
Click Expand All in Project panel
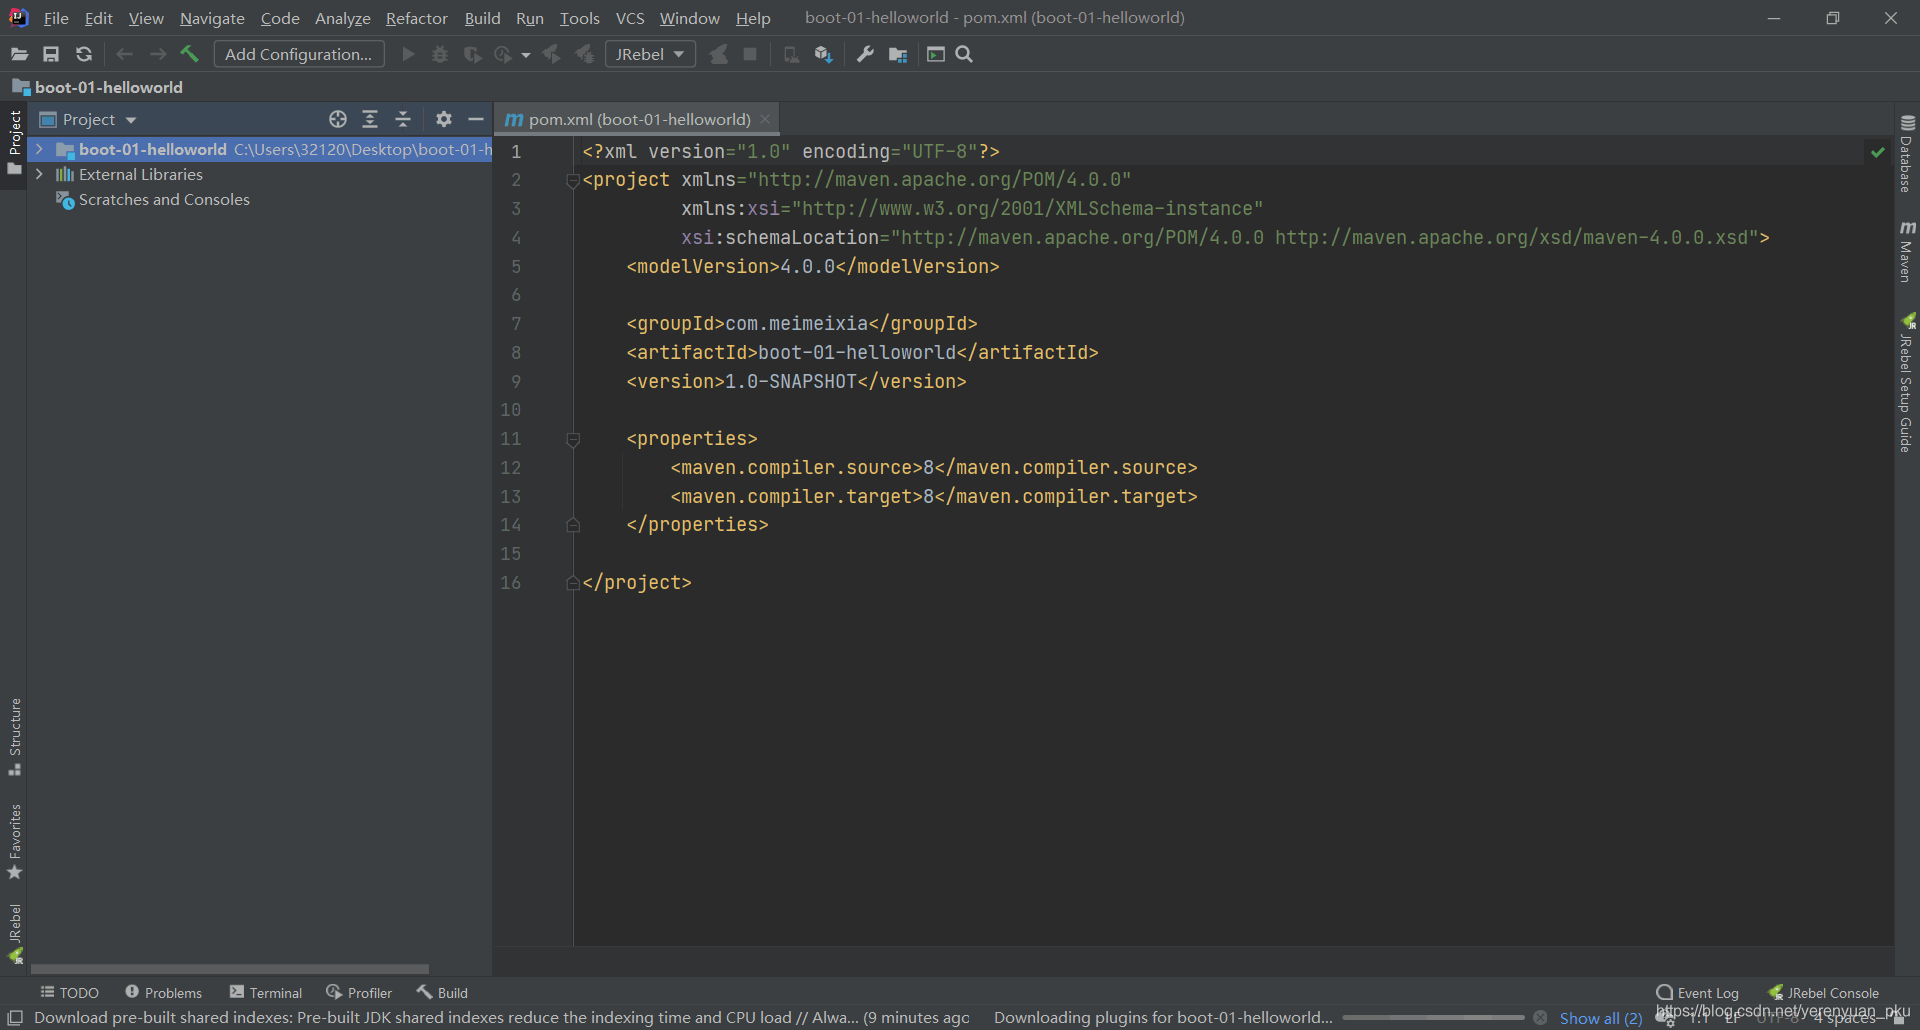[370, 119]
